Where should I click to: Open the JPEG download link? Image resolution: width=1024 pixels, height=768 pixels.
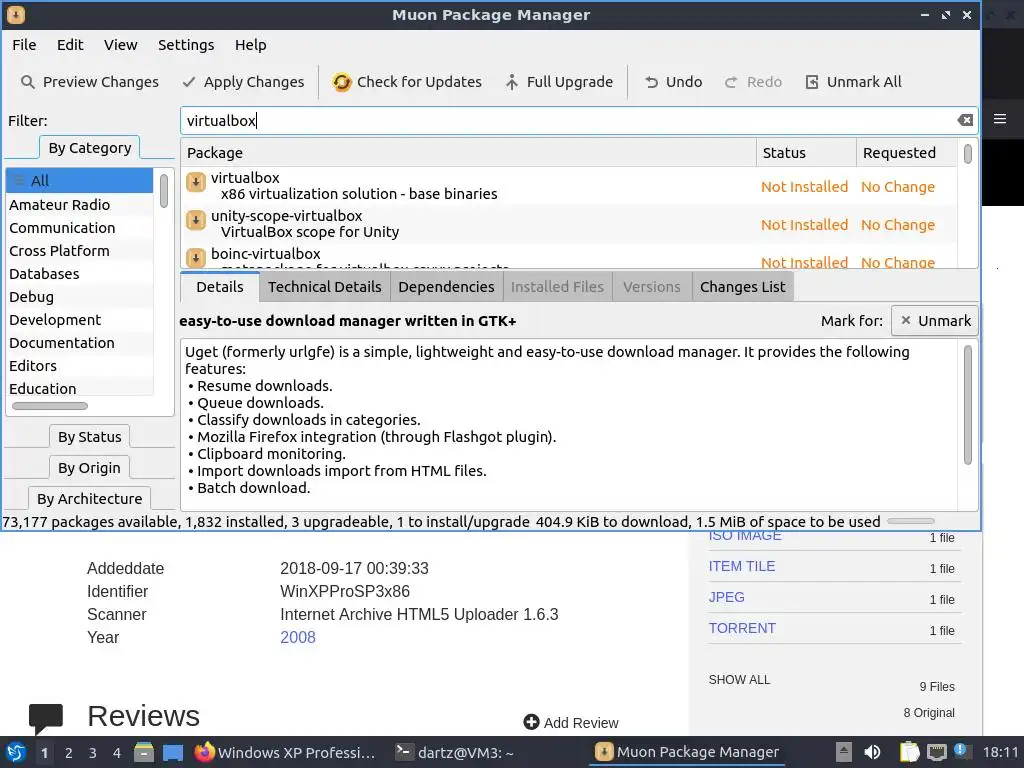(x=726, y=597)
